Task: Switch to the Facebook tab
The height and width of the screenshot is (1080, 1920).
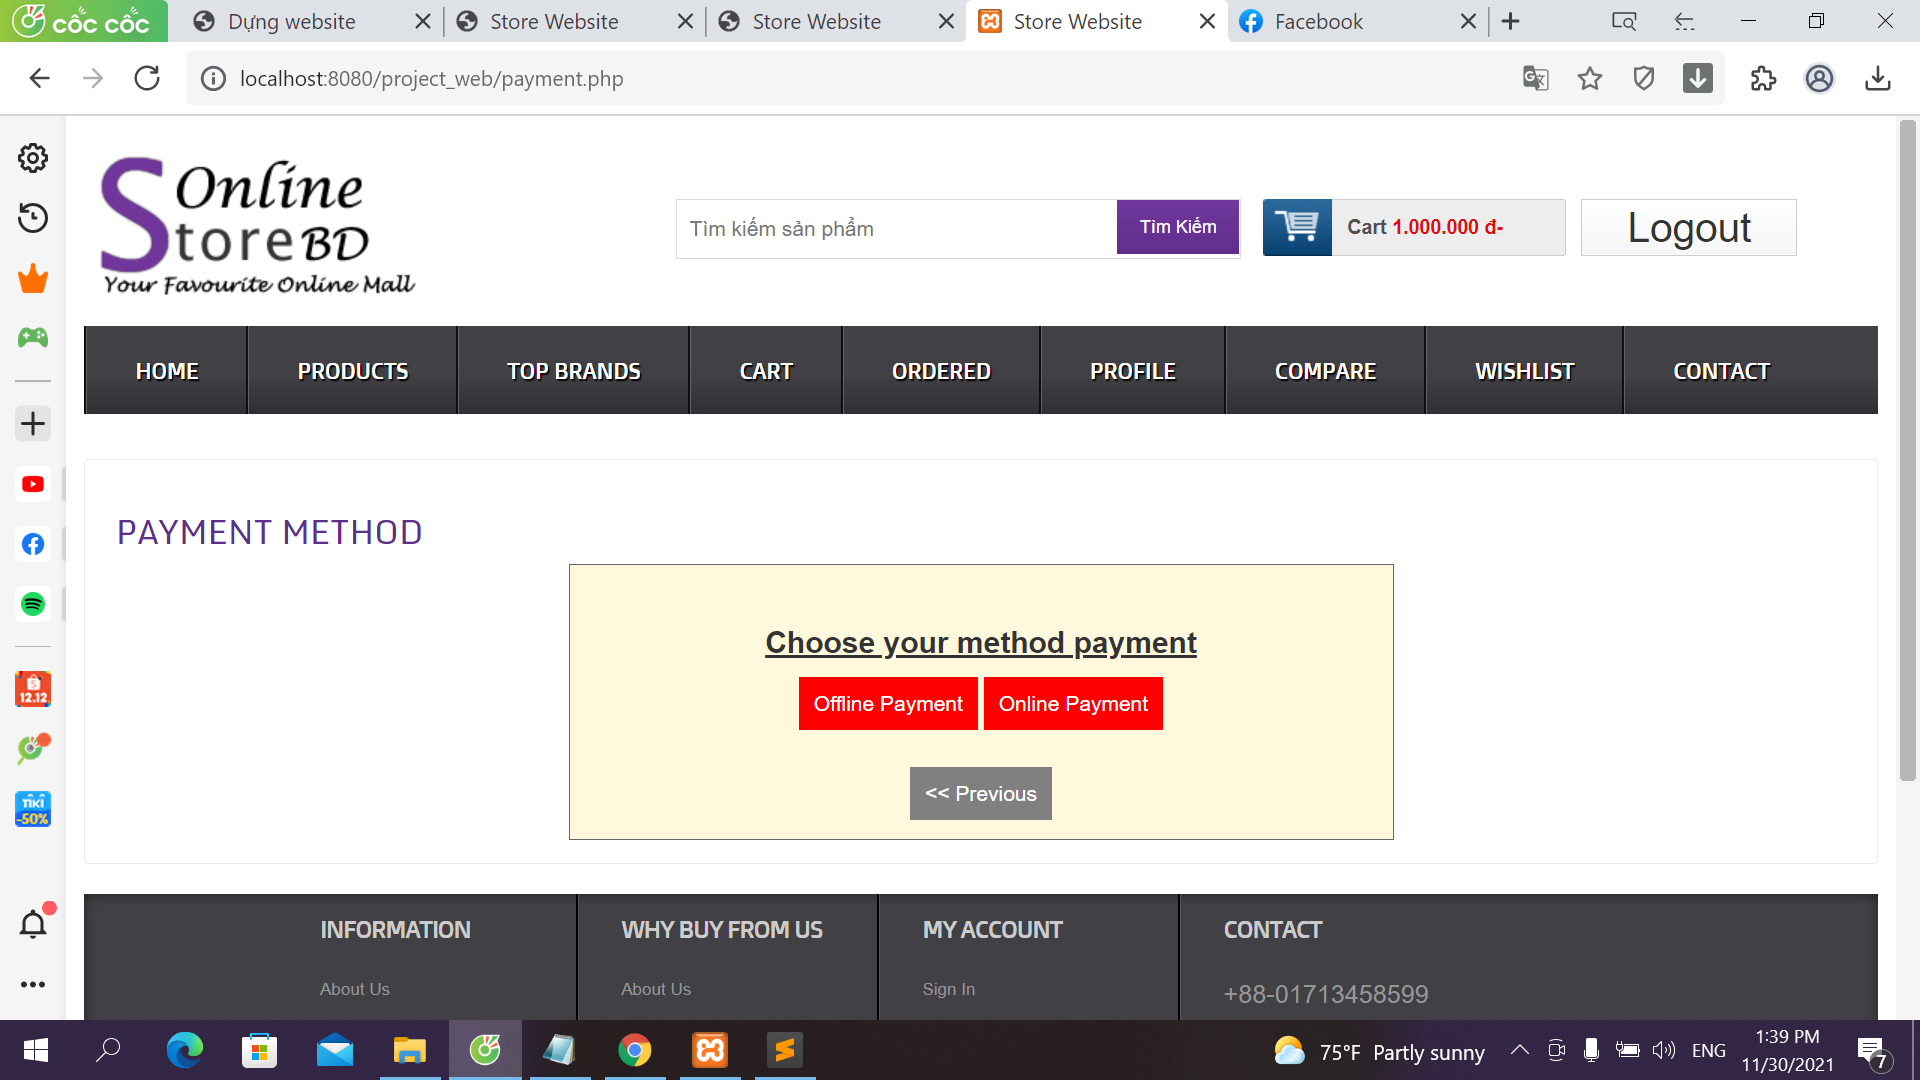Action: (1318, 21)
